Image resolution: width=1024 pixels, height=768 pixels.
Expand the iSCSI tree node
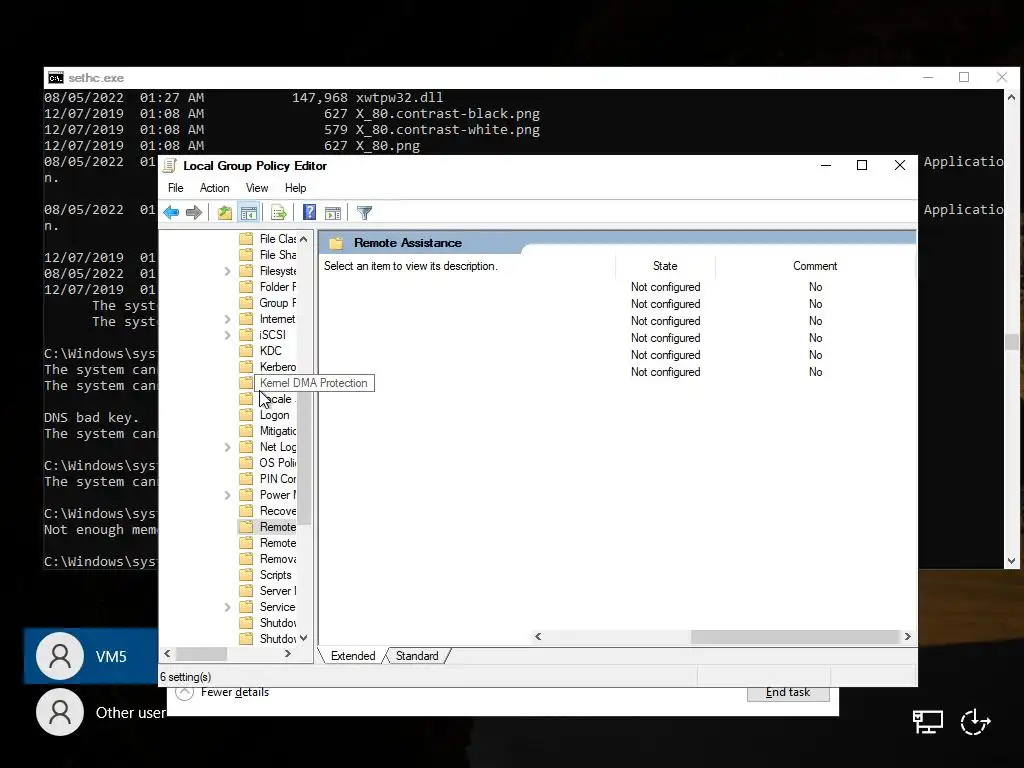click(x=227, y=335)
